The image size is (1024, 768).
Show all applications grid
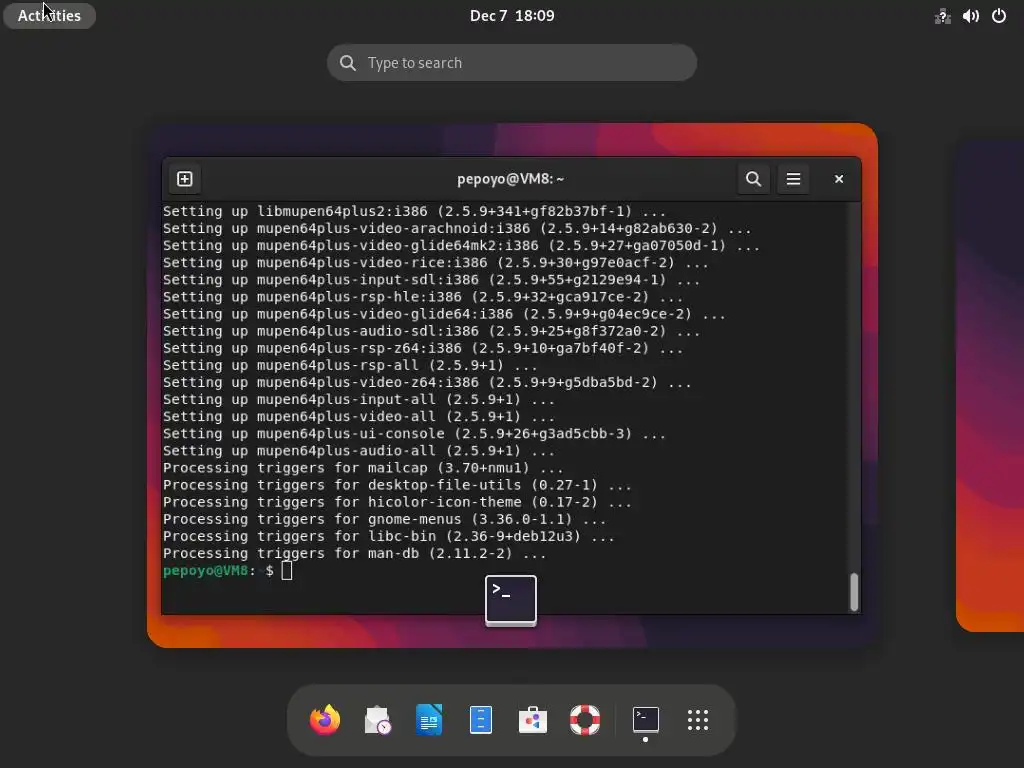point(697,720)
